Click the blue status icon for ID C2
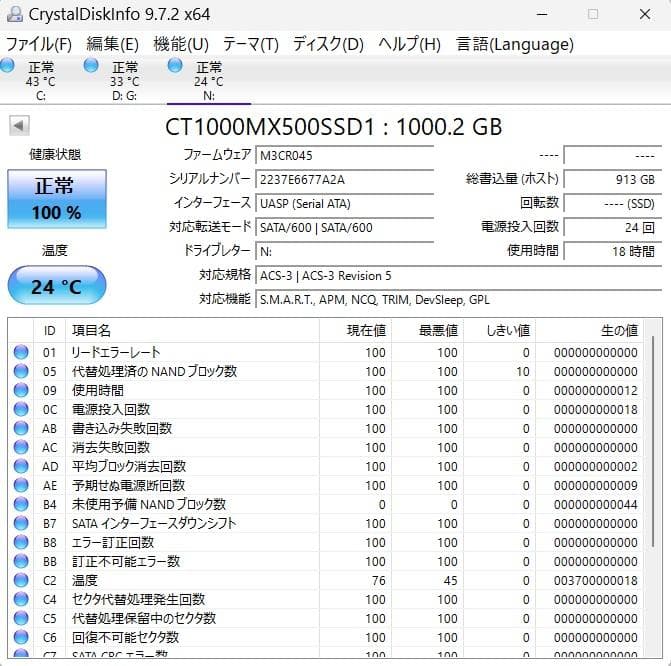671x666 pixels. [21, 580]
